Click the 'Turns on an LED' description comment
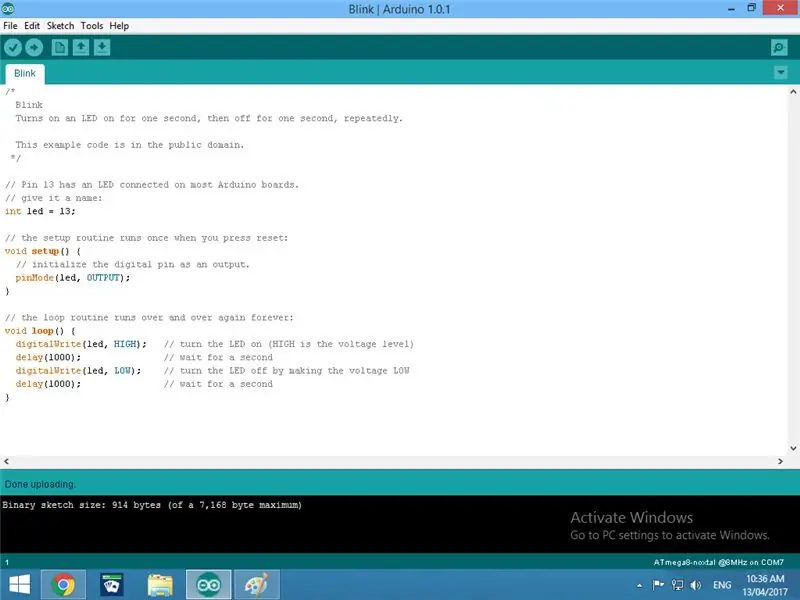This screenshot has width=800, height=600. click(x=209, y=118)
